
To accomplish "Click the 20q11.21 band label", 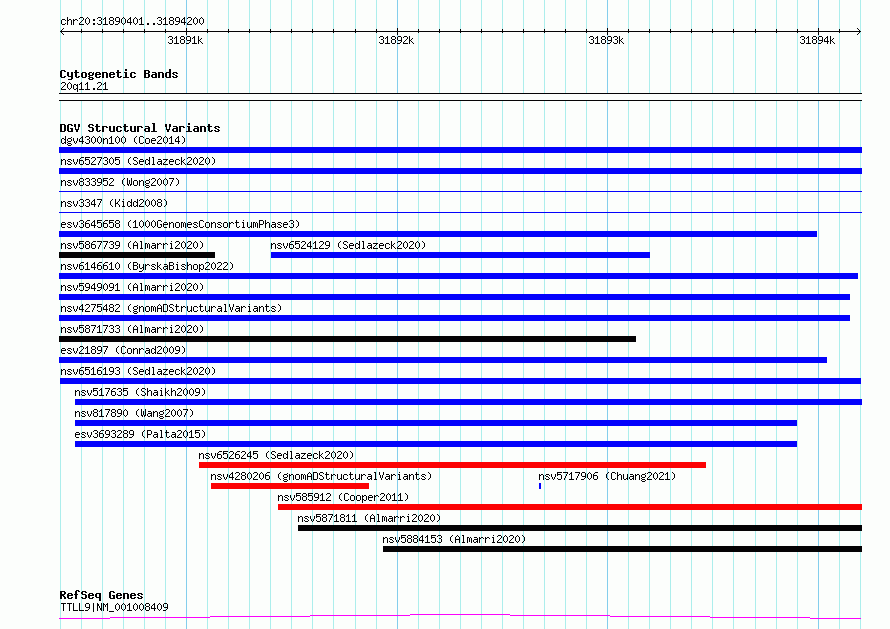I will pyautogui.click(x=84, y=86).
